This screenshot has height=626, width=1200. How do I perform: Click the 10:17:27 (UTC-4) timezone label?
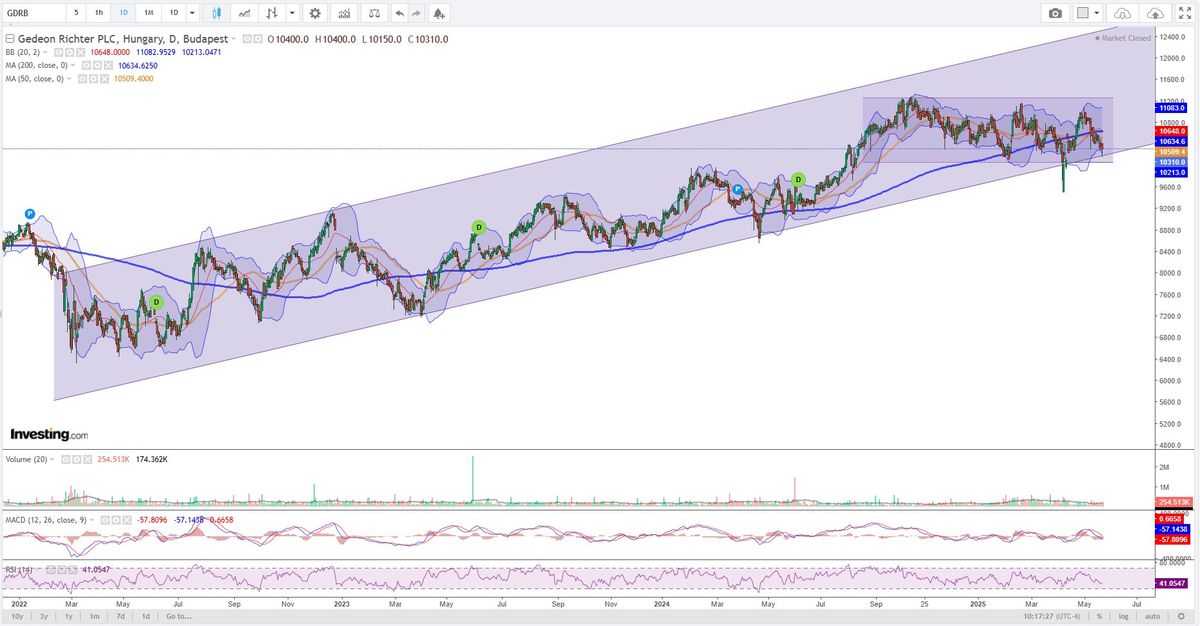click(x=1054, y=616)
